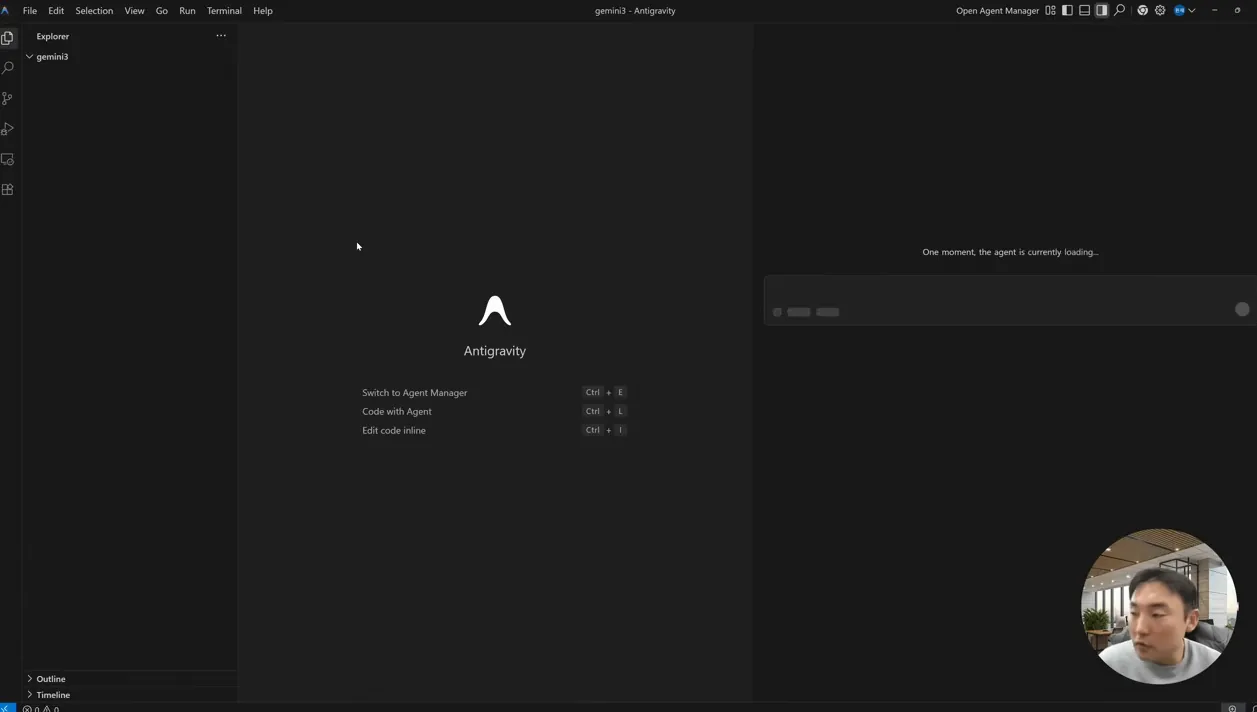The width and height of the screenshot is (1257, 712).
Task: Click the remote window indicator in status bar
Action: 8,708
